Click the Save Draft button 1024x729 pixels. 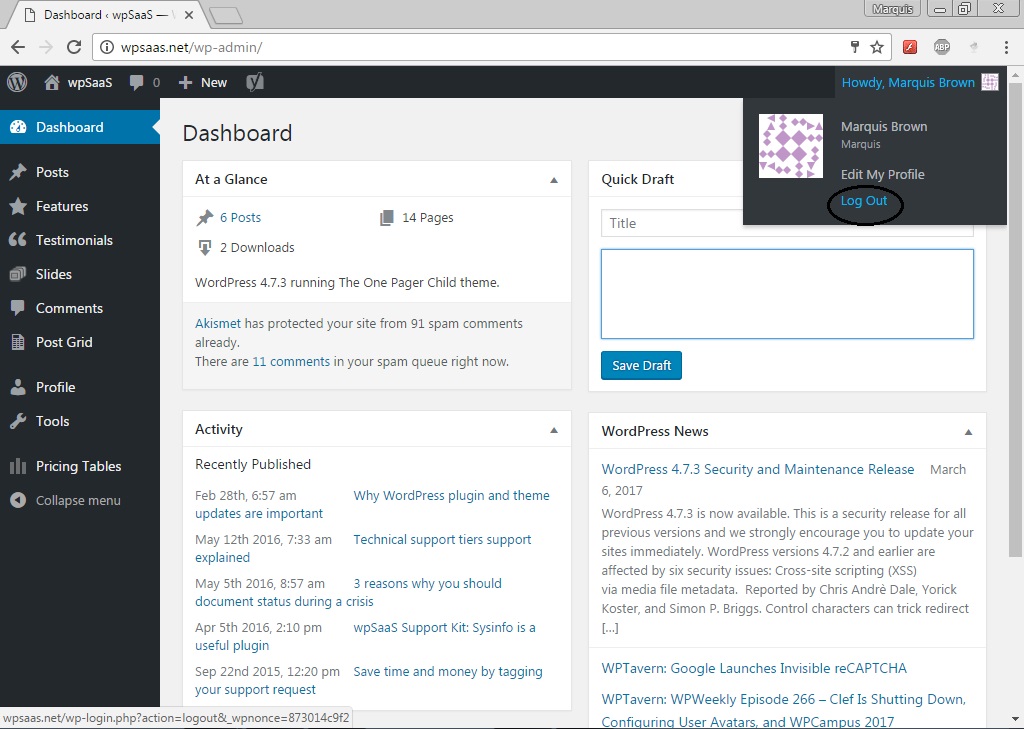pos(641,366)
